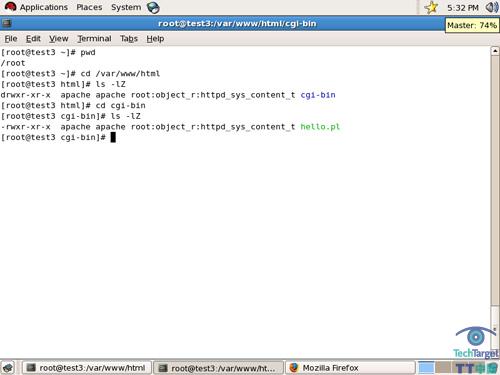The width and height of the screenshot is (500, 375).
Task: Open the Terminal menu
Action: pyautogui.click(x=94, y=39)
